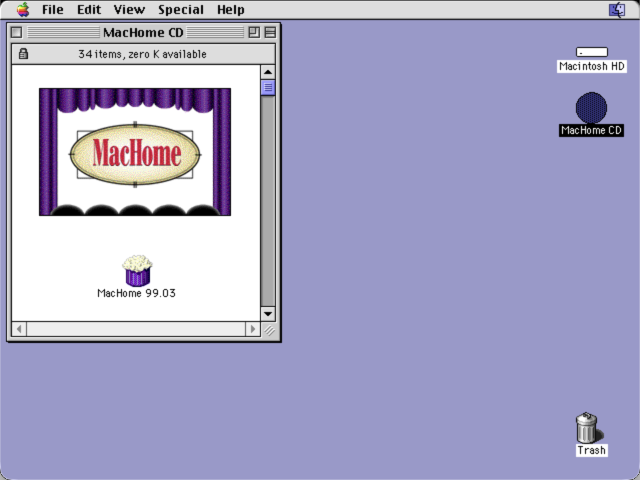Open the File menu

click(53, 9)
